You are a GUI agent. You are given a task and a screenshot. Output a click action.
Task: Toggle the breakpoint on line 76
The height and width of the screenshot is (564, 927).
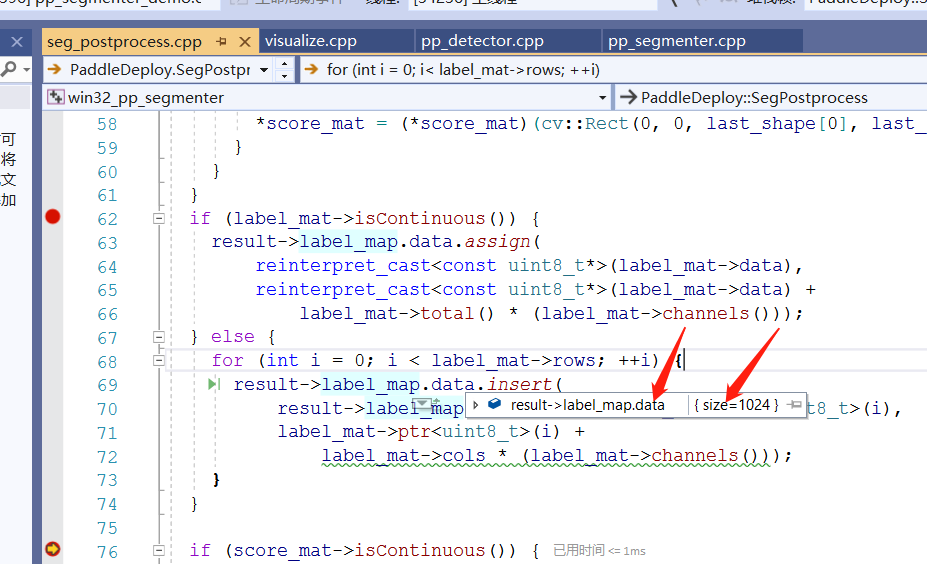click(53, 549)
